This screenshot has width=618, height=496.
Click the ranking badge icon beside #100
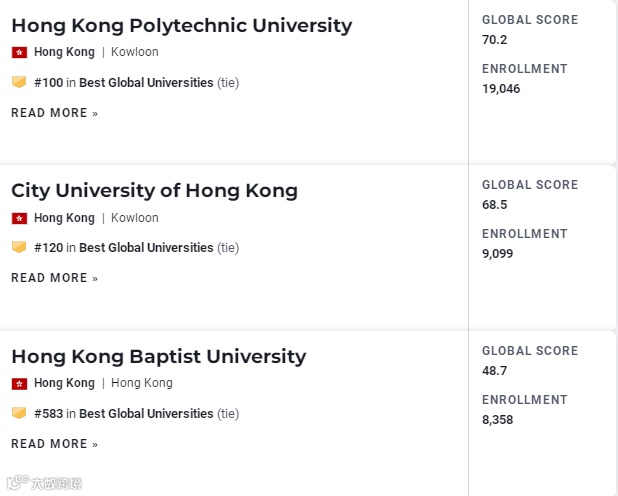click(x=19, y=82)
